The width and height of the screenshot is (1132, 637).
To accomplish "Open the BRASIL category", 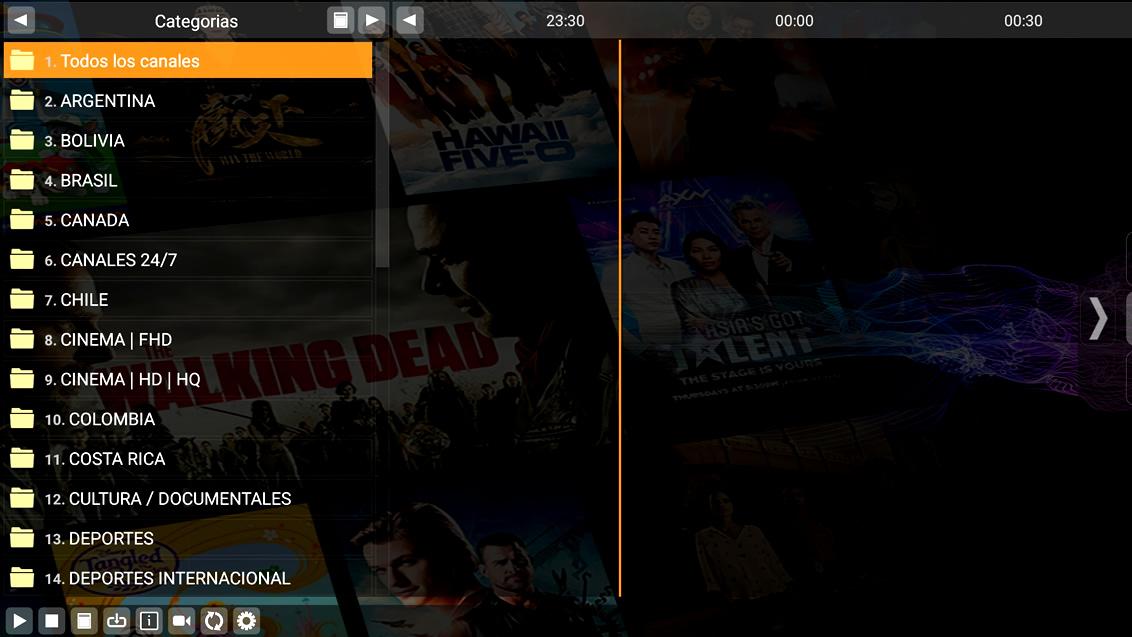I will [188, 180].
